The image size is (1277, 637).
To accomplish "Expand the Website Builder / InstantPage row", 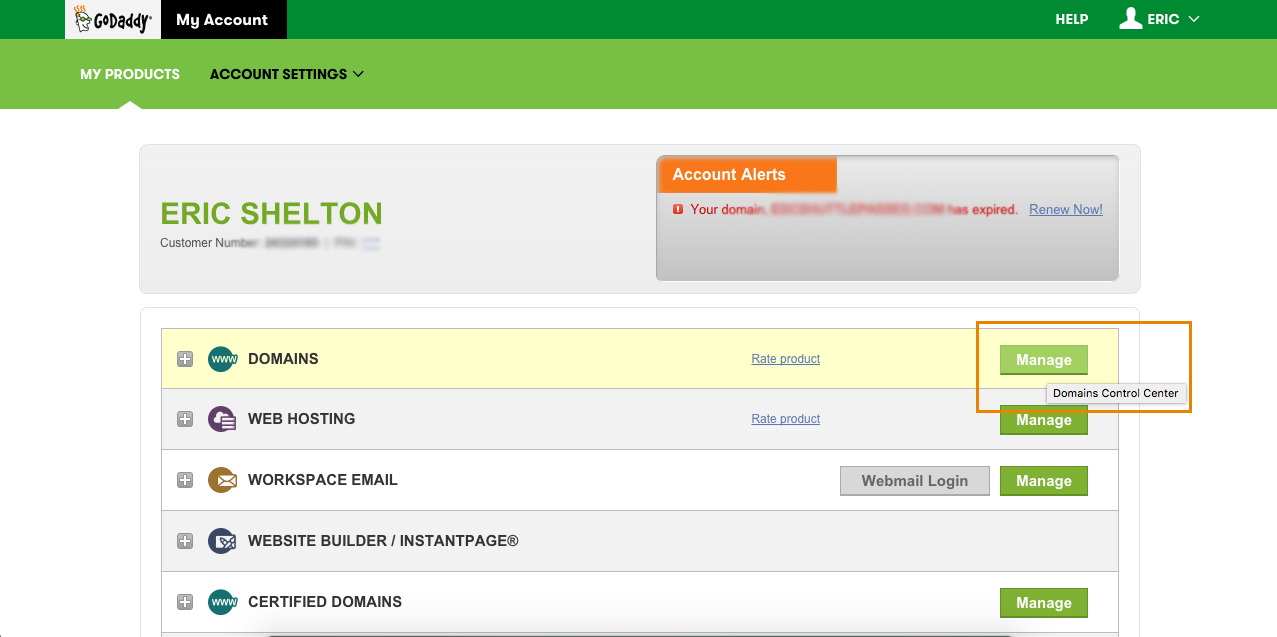I will point(185,541).
